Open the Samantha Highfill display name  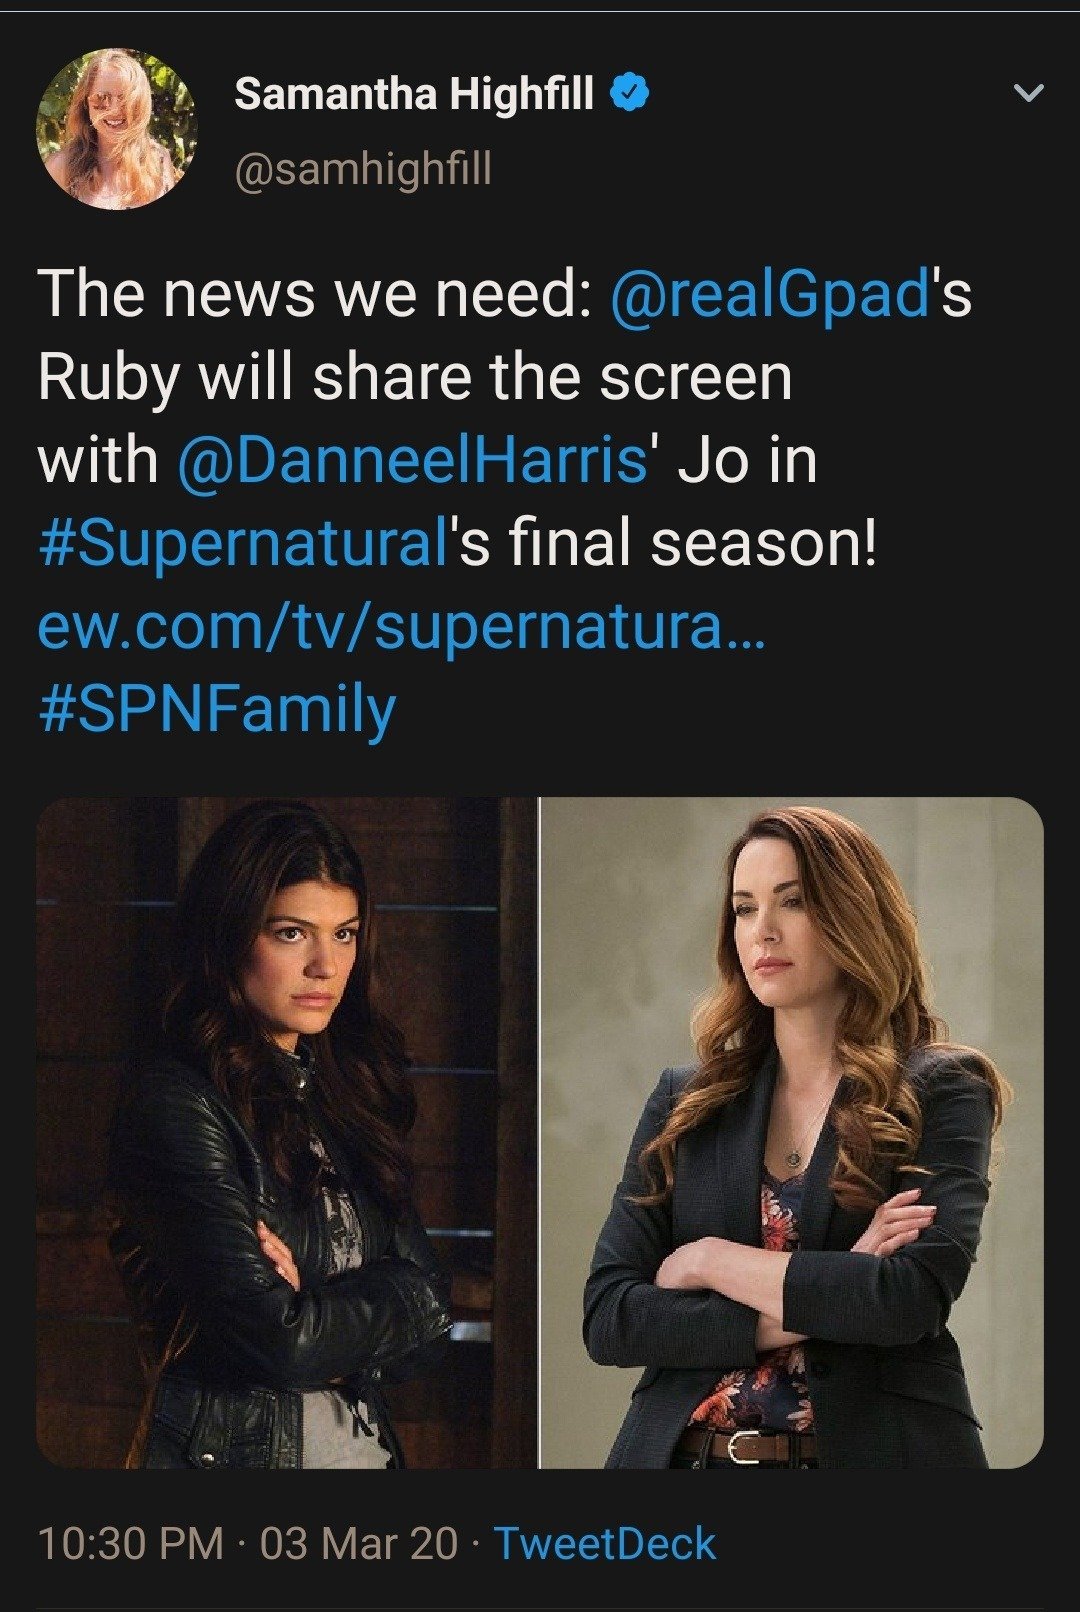[414, 94]
